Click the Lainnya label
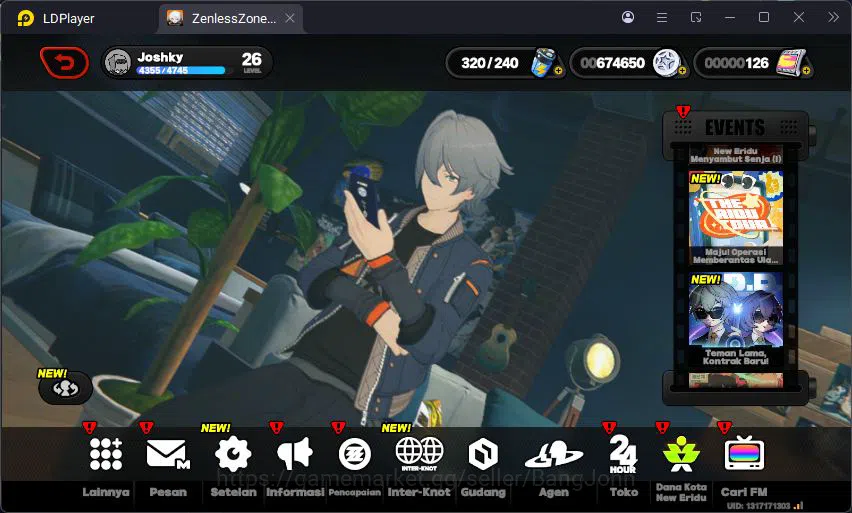 click(106, 492)
